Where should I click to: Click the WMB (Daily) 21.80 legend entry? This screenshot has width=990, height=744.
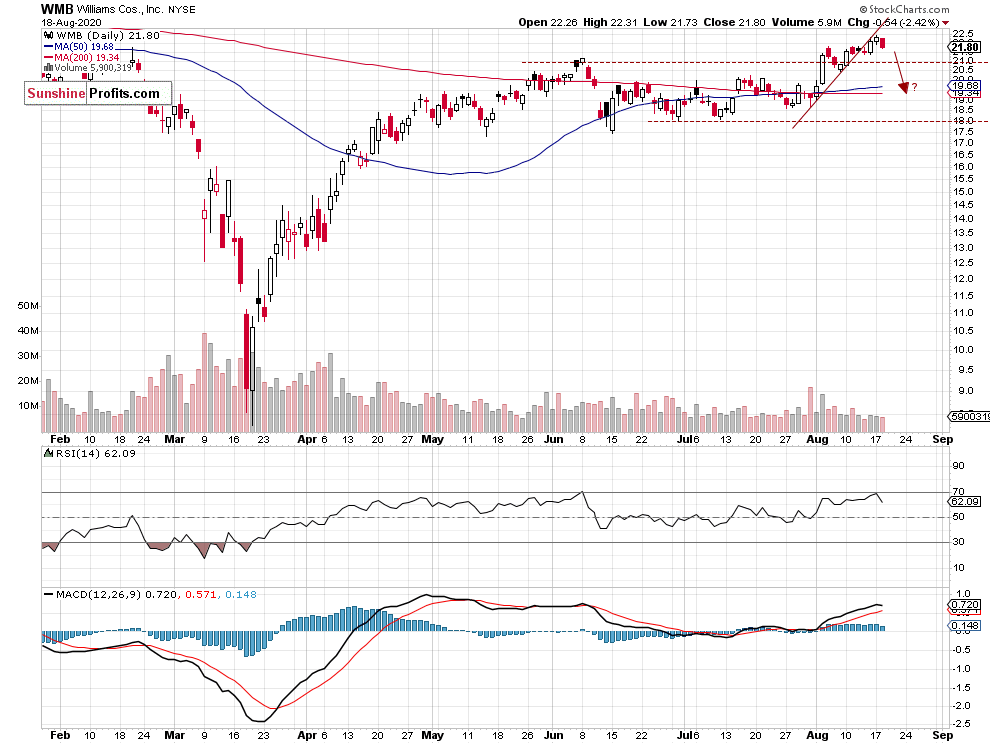click(x=108, y=36)
